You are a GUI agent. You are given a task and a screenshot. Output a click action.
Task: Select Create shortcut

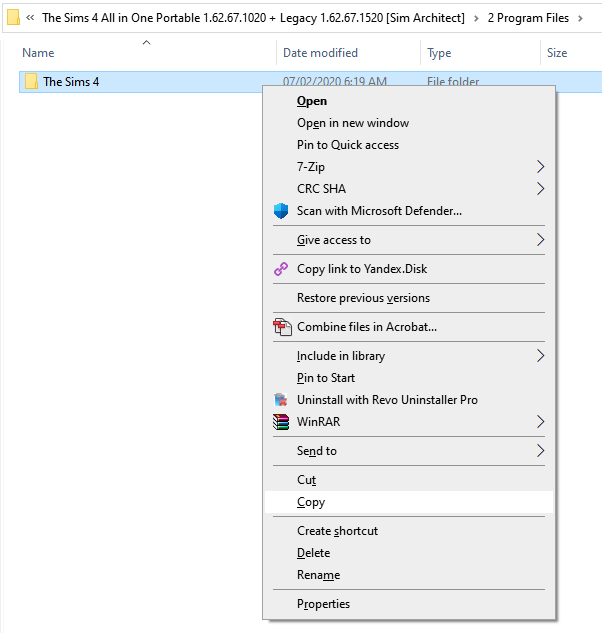point(409,531)
